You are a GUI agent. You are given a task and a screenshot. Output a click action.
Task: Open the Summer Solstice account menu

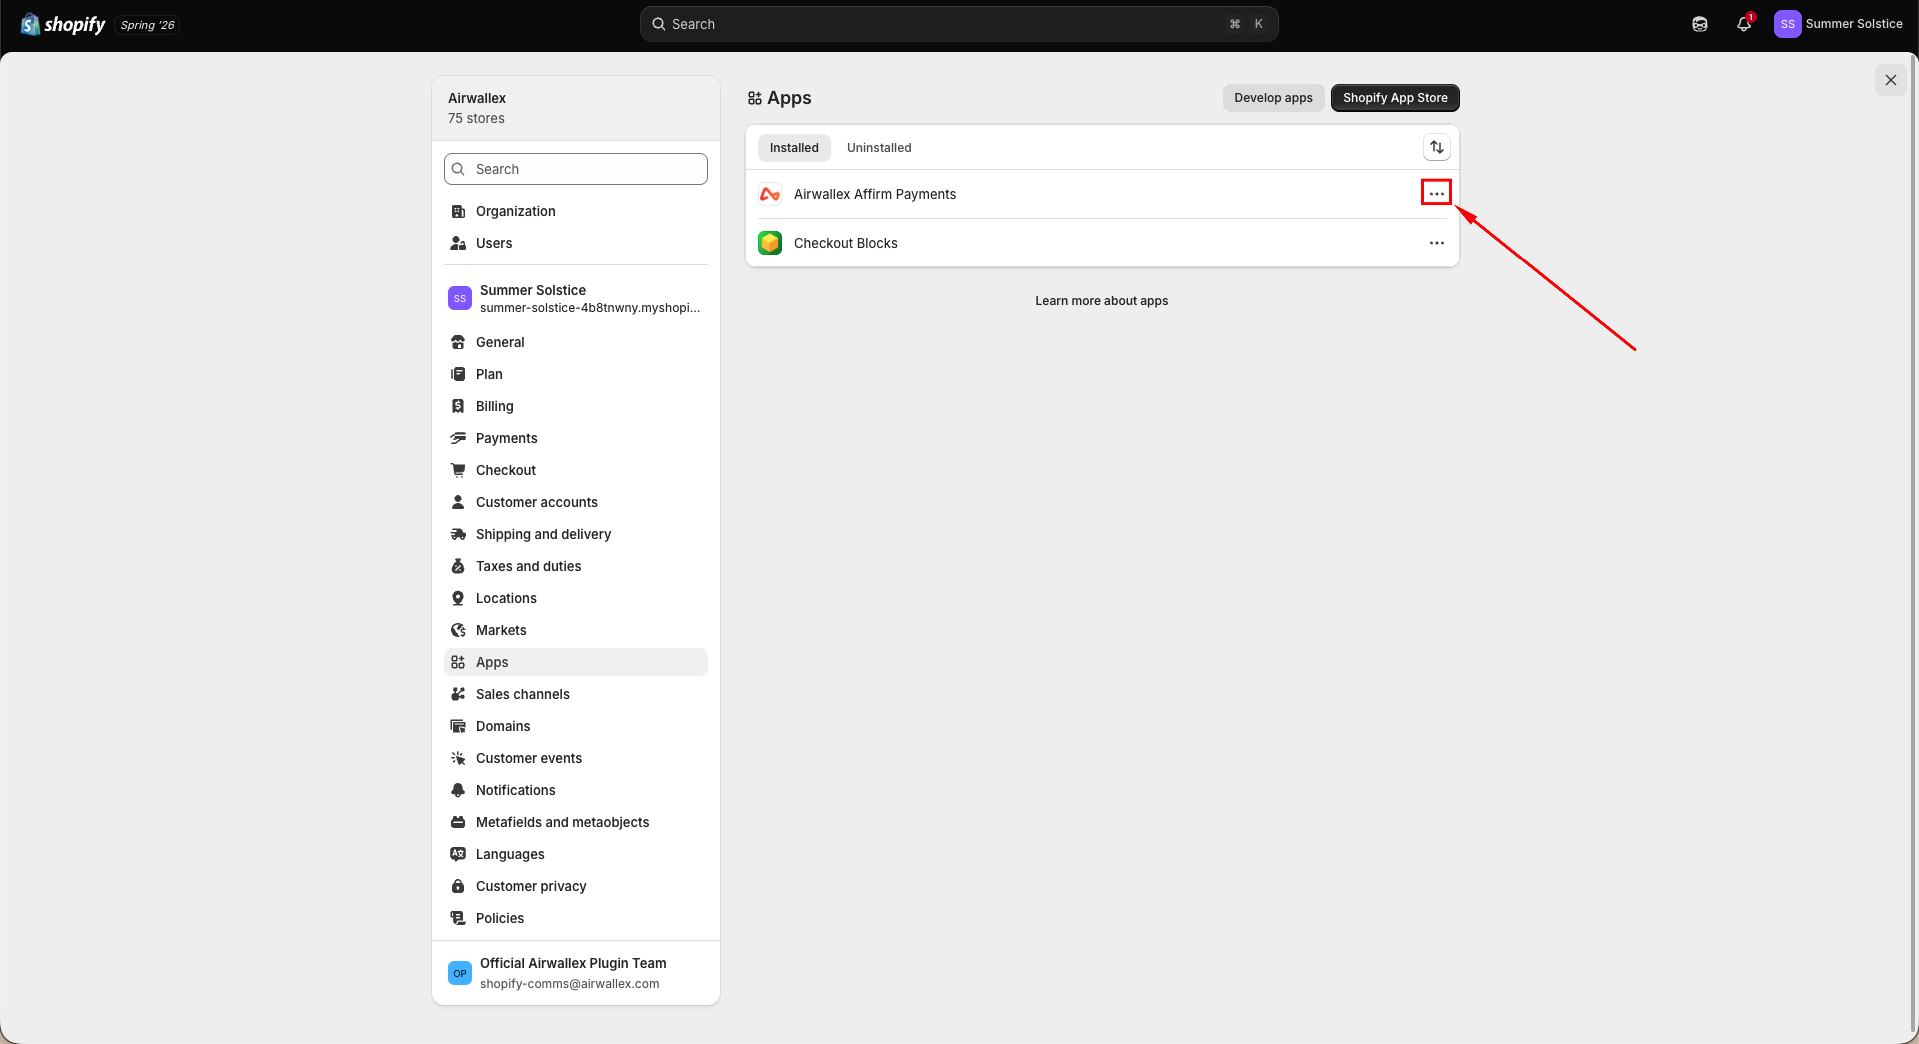click(1838, 24)
